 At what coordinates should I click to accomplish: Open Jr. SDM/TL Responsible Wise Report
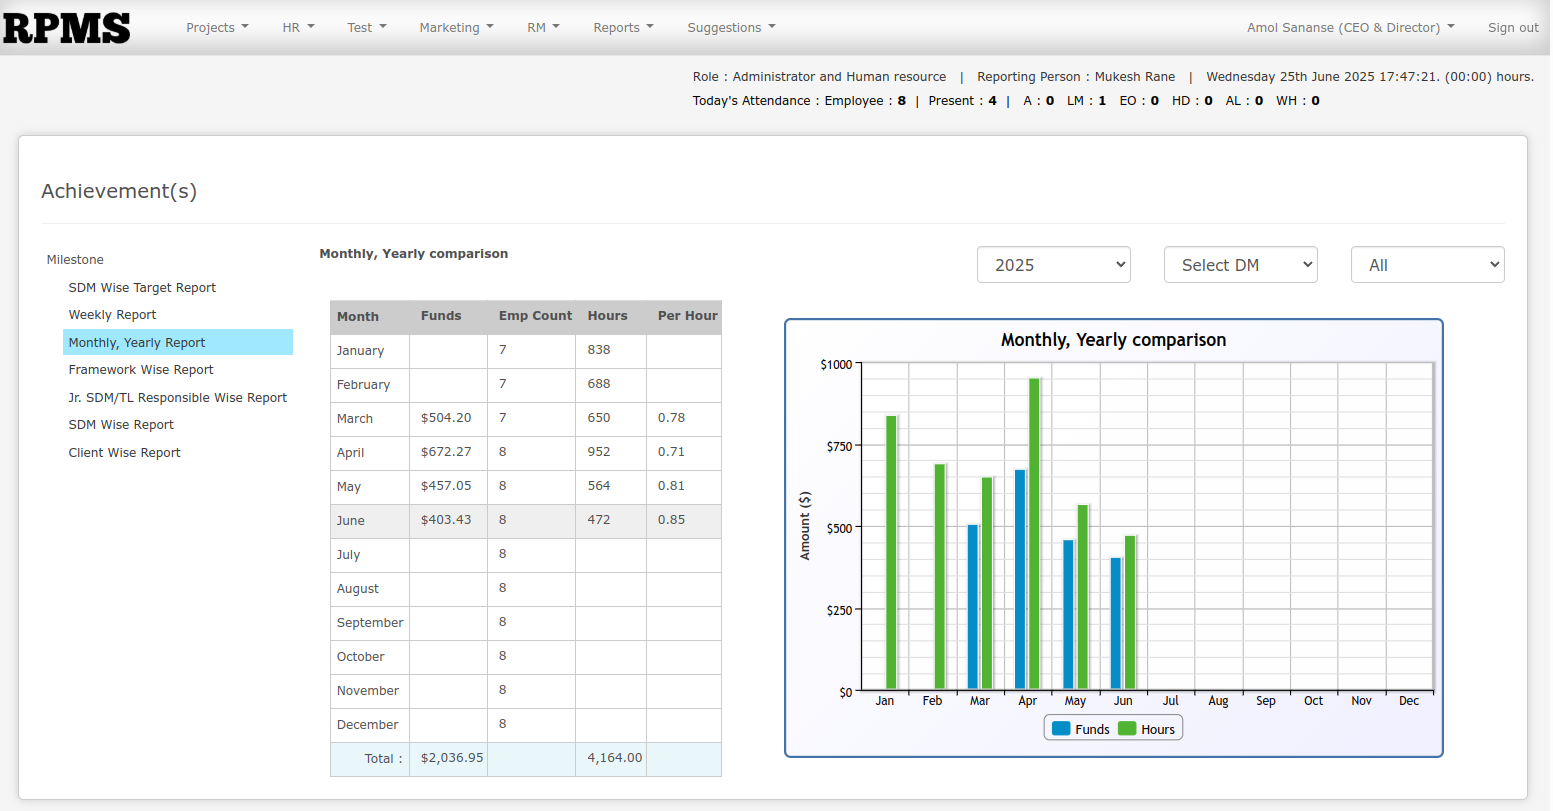click(x=178, y=398)
